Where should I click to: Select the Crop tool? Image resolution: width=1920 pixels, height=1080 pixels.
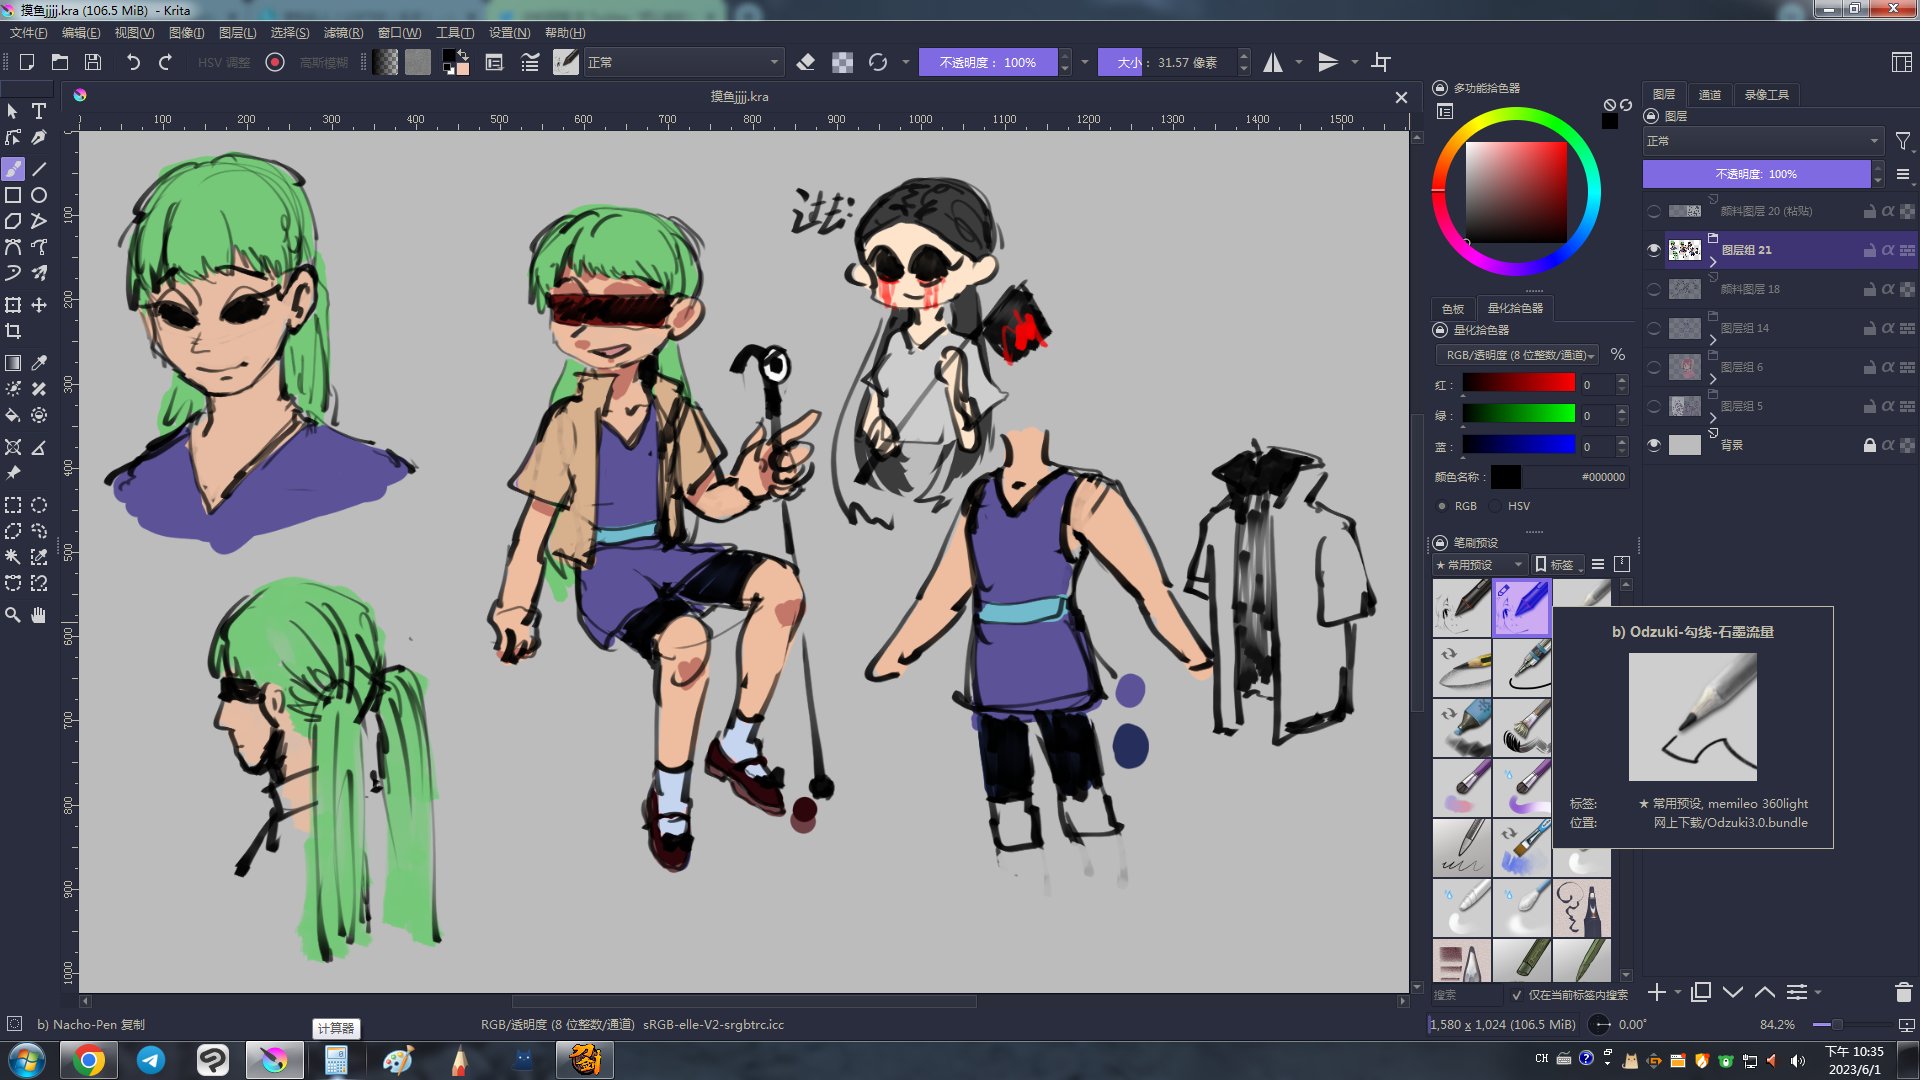click(13, 331)
